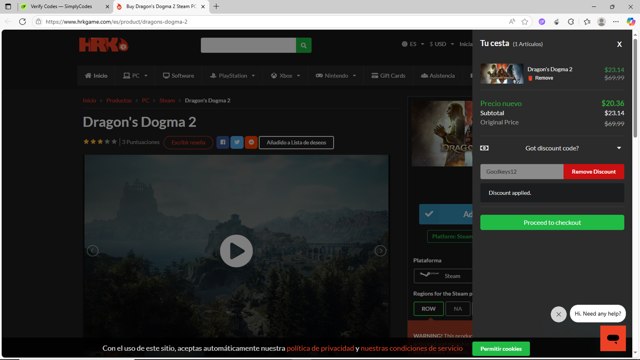Share on Reddit icon

251,142
